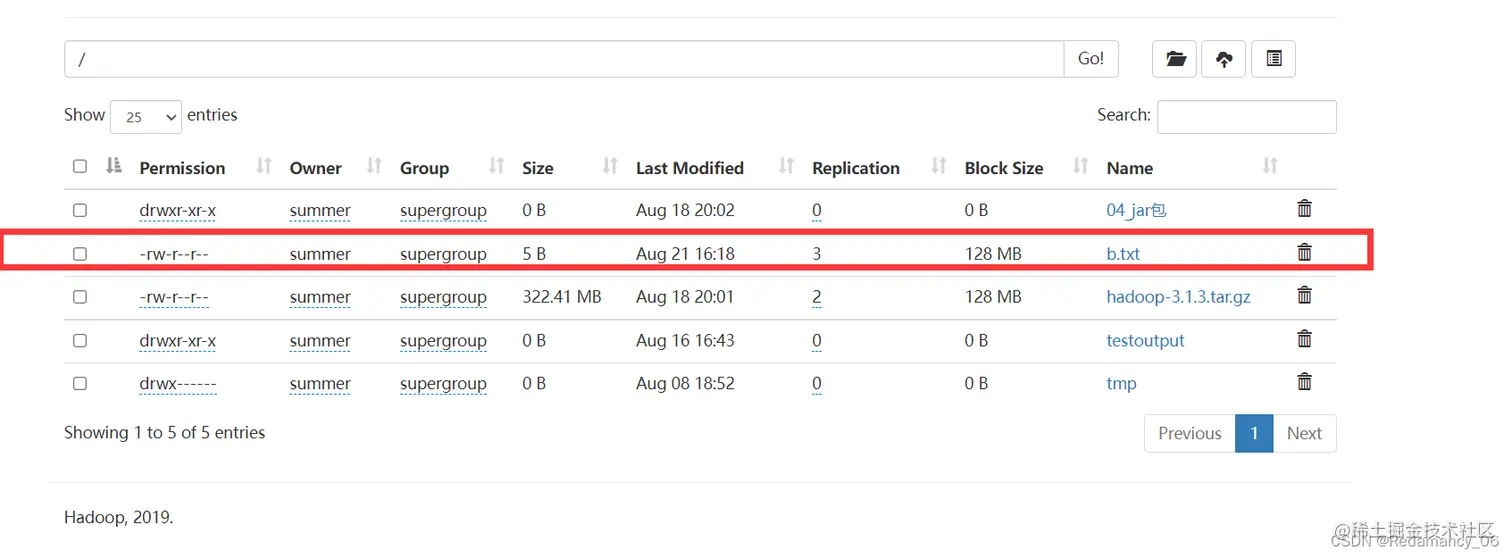The height and width of the screenshot is (558, 1512).
Task: Click the cut and paste list icon
Action: 1273,59
